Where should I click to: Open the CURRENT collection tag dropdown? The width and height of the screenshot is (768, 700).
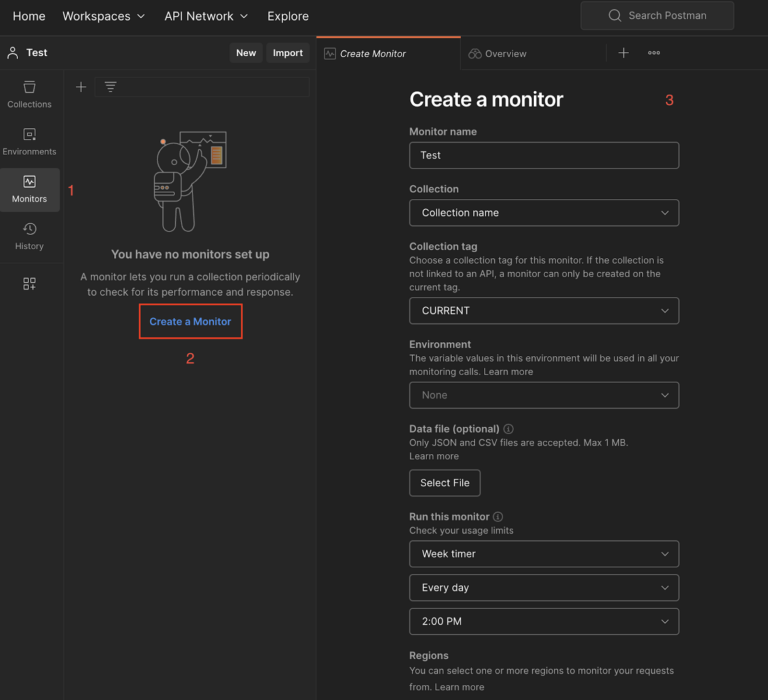pos(544,310)
